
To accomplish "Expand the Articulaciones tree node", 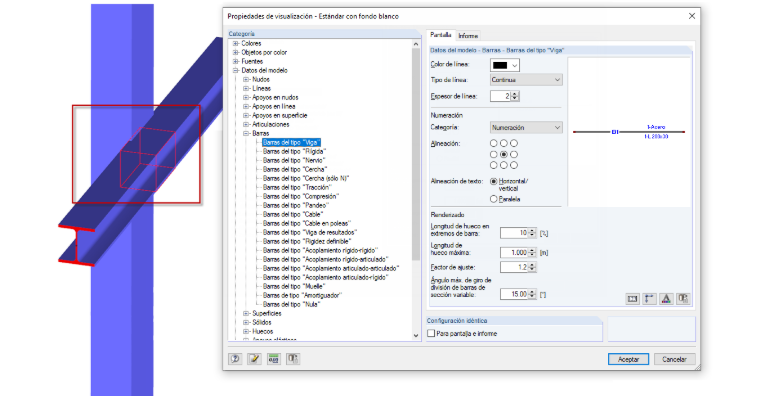I will pyautogui.click(x=246, y=125).
